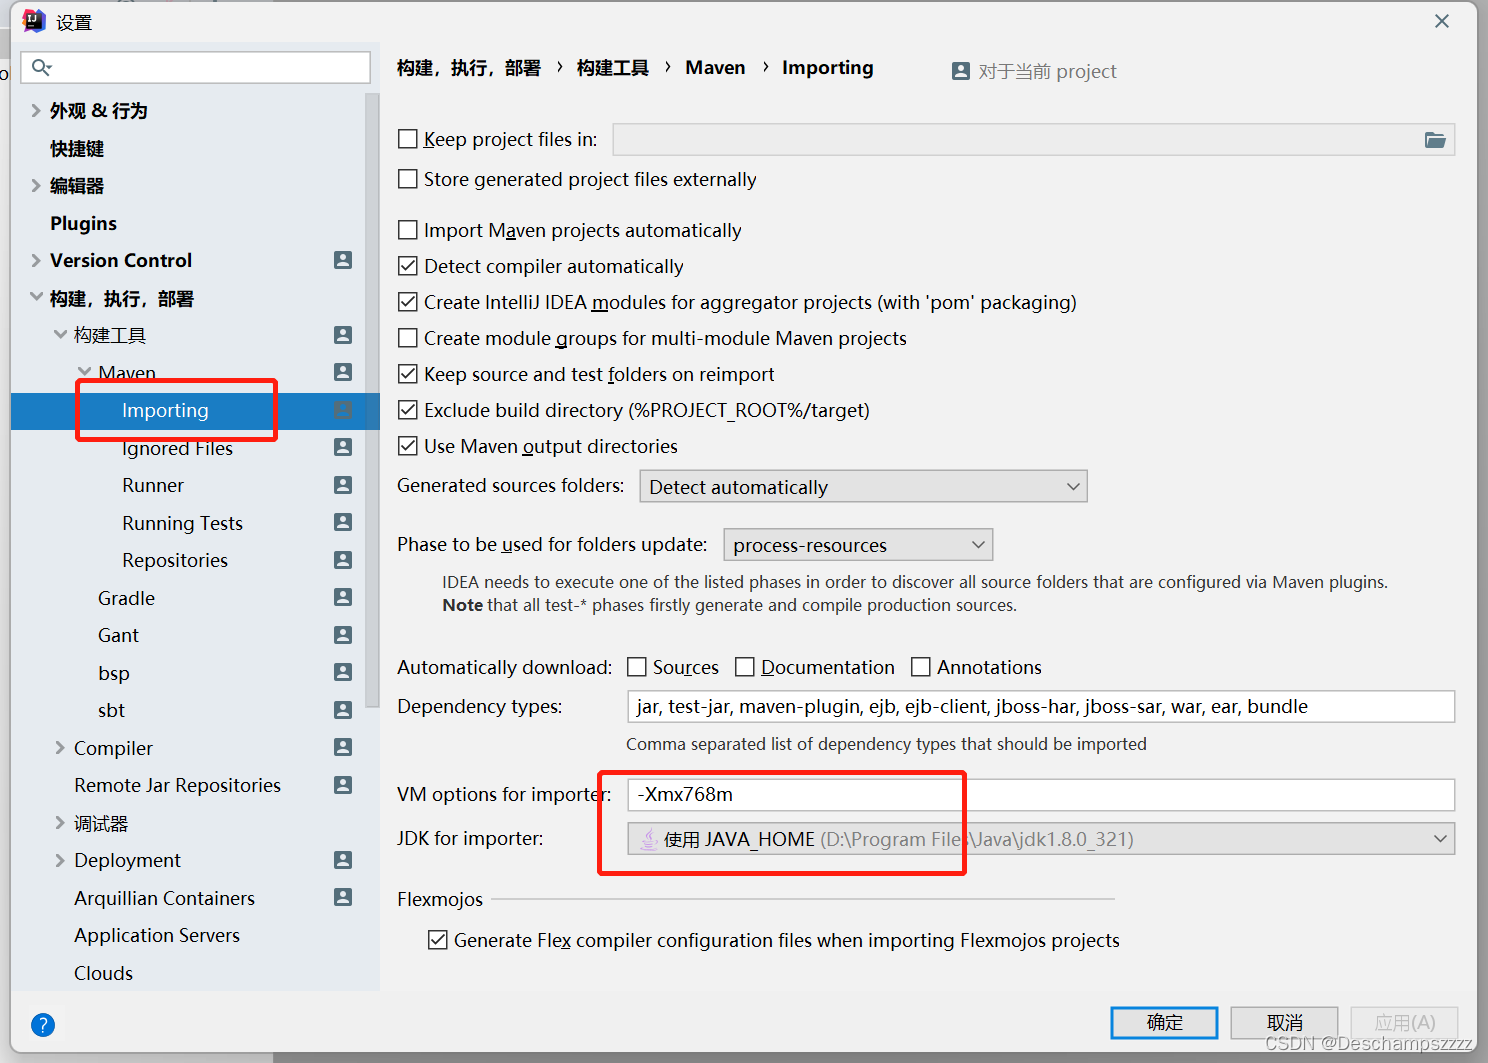Click project-level icon beside bsp
Viewport: 1488px width, 1063px height.
343,672
